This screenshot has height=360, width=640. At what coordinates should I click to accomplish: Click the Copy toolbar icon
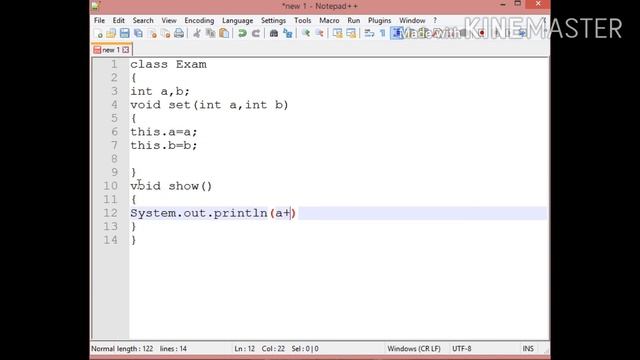click(x=210, y=33)
